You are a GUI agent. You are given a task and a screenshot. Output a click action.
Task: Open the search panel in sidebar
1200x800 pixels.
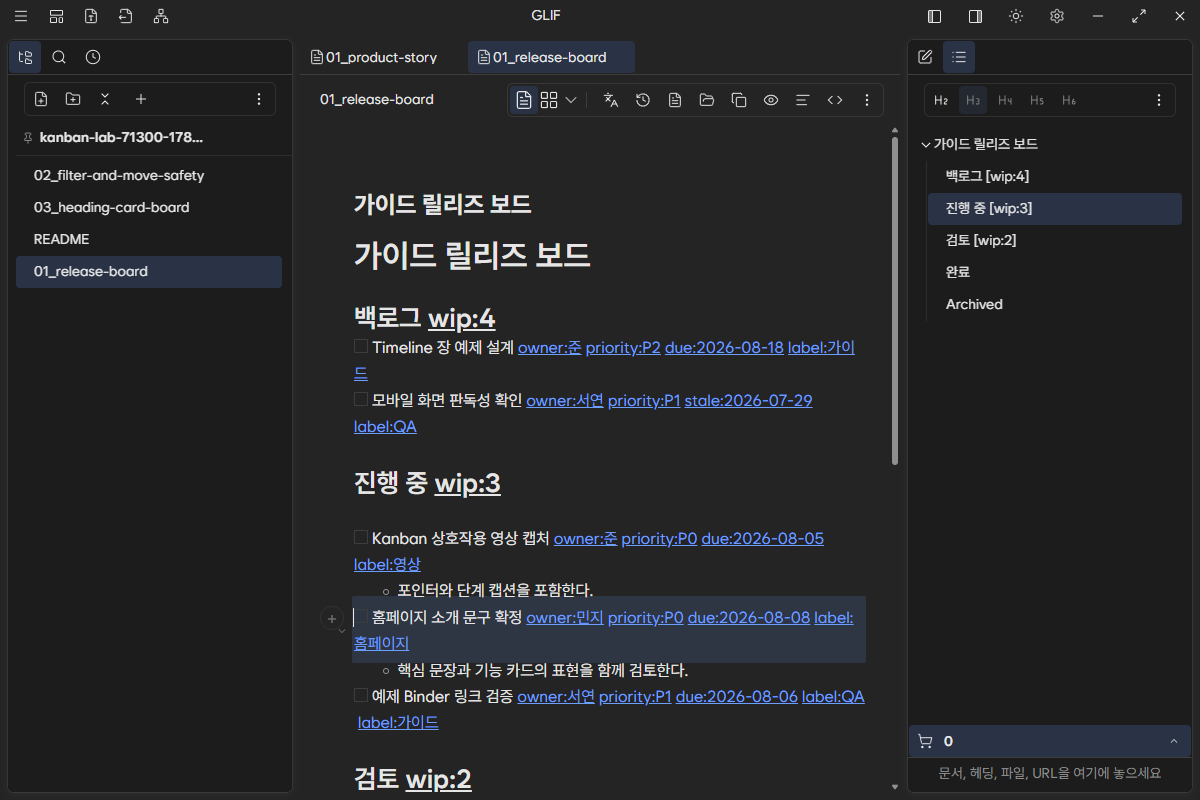pos(59,57)
